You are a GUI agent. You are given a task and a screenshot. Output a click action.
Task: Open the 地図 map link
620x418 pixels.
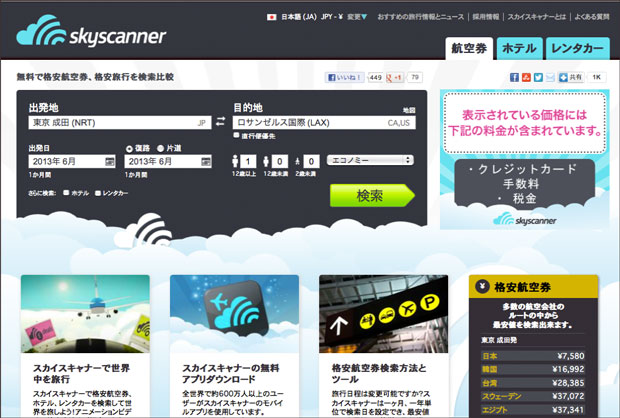(x=409, y=110)
